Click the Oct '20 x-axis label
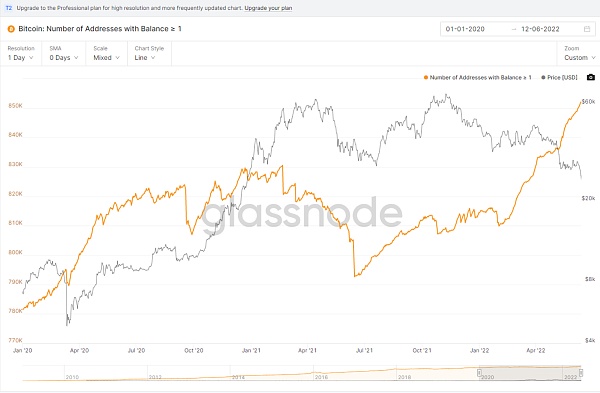Viewport: 600px width, 393px height. click(x=194, y=351)
